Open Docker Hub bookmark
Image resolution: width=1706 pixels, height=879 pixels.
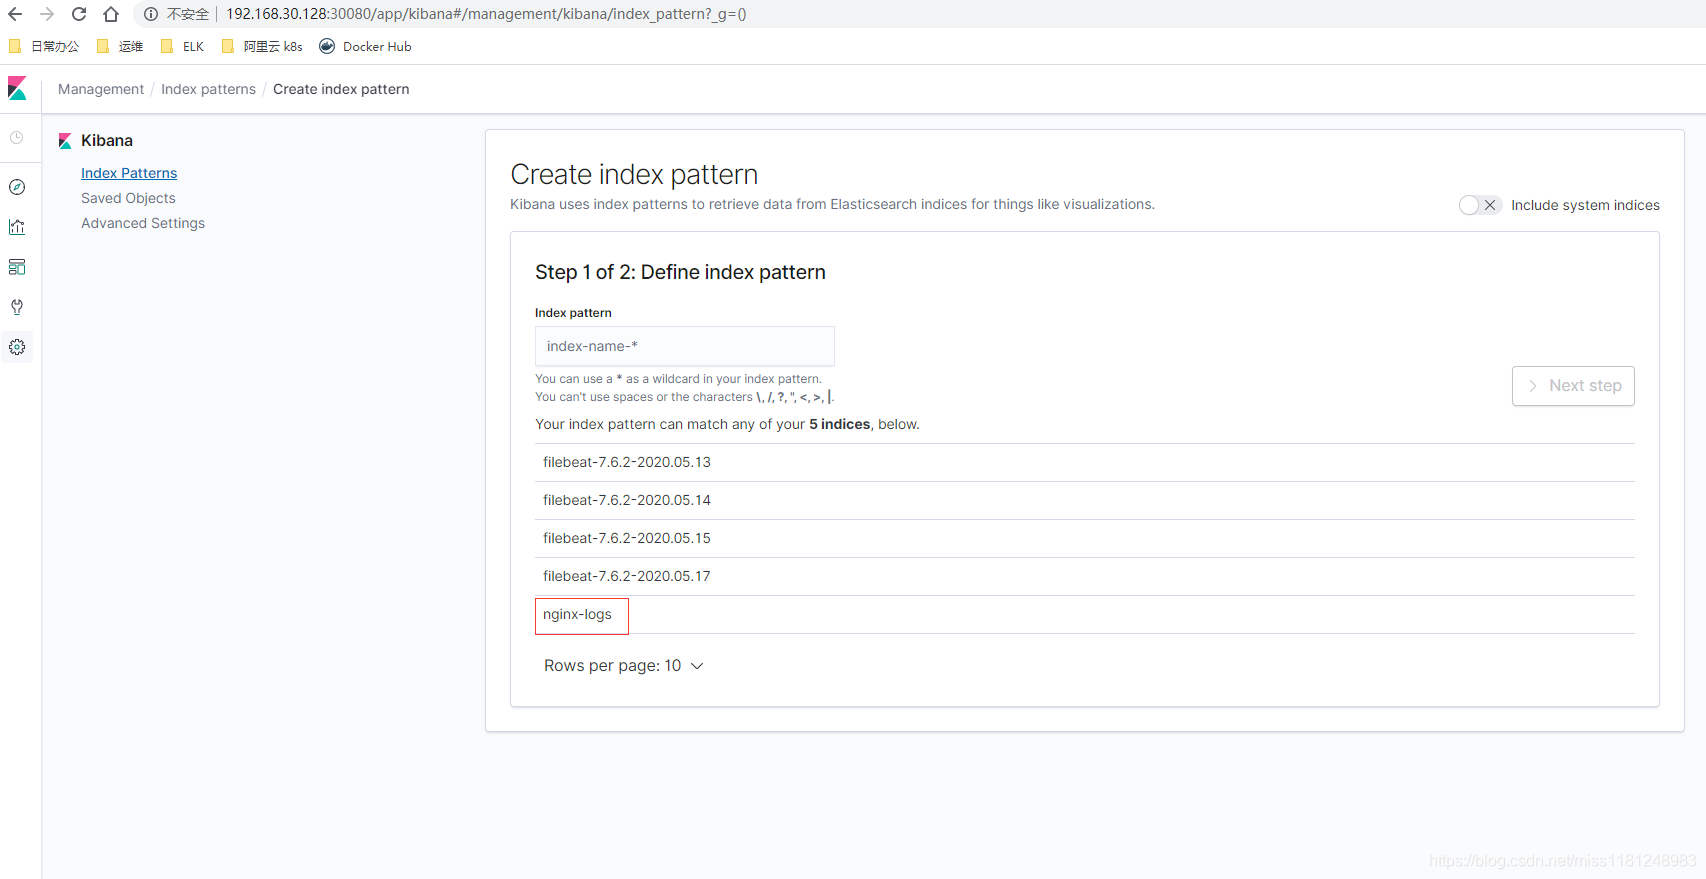click(x=365, y=46)
